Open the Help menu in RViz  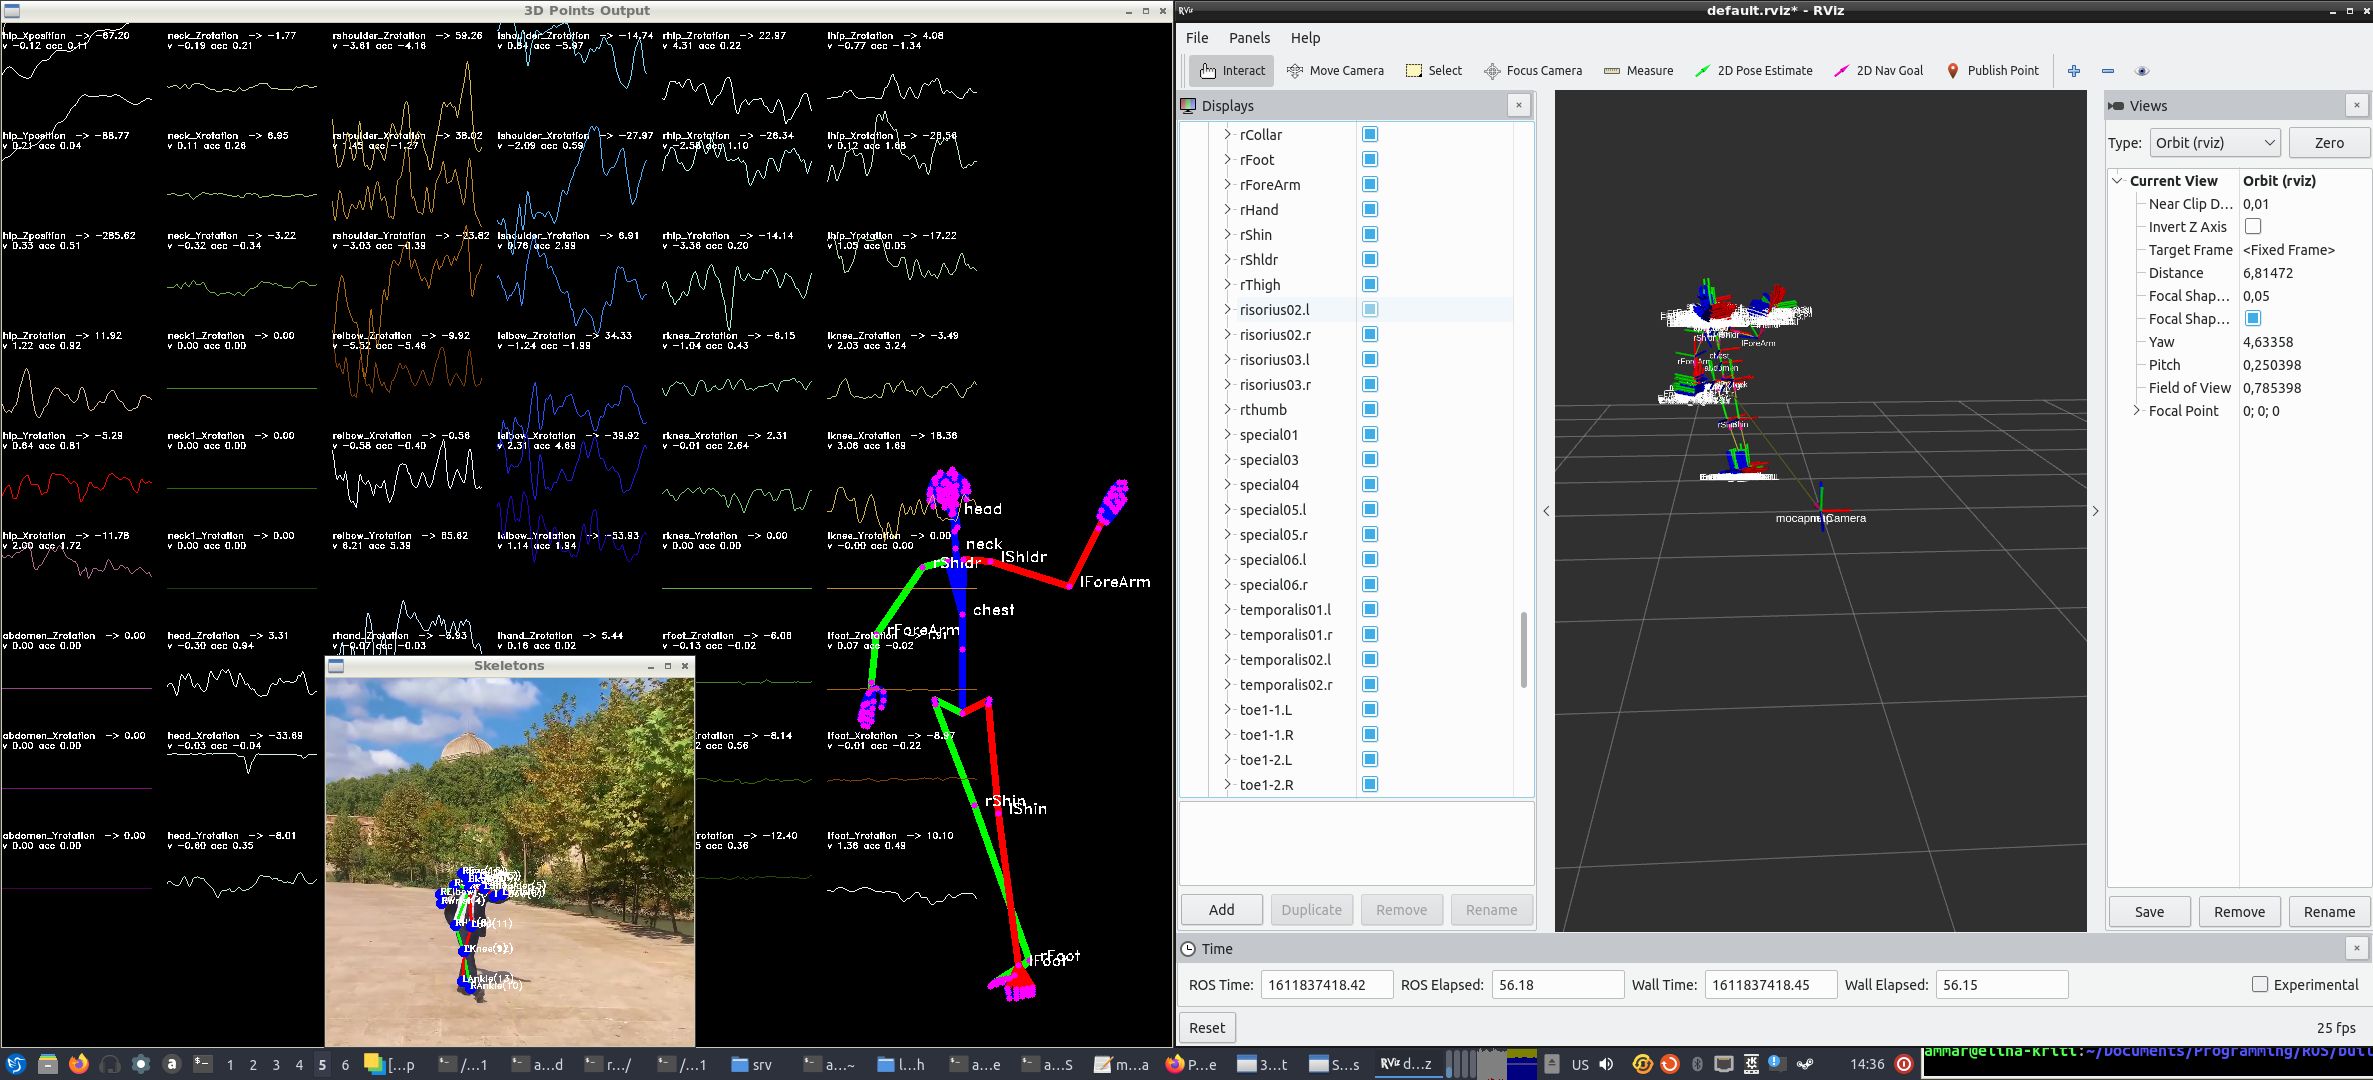coord(1305,37)
